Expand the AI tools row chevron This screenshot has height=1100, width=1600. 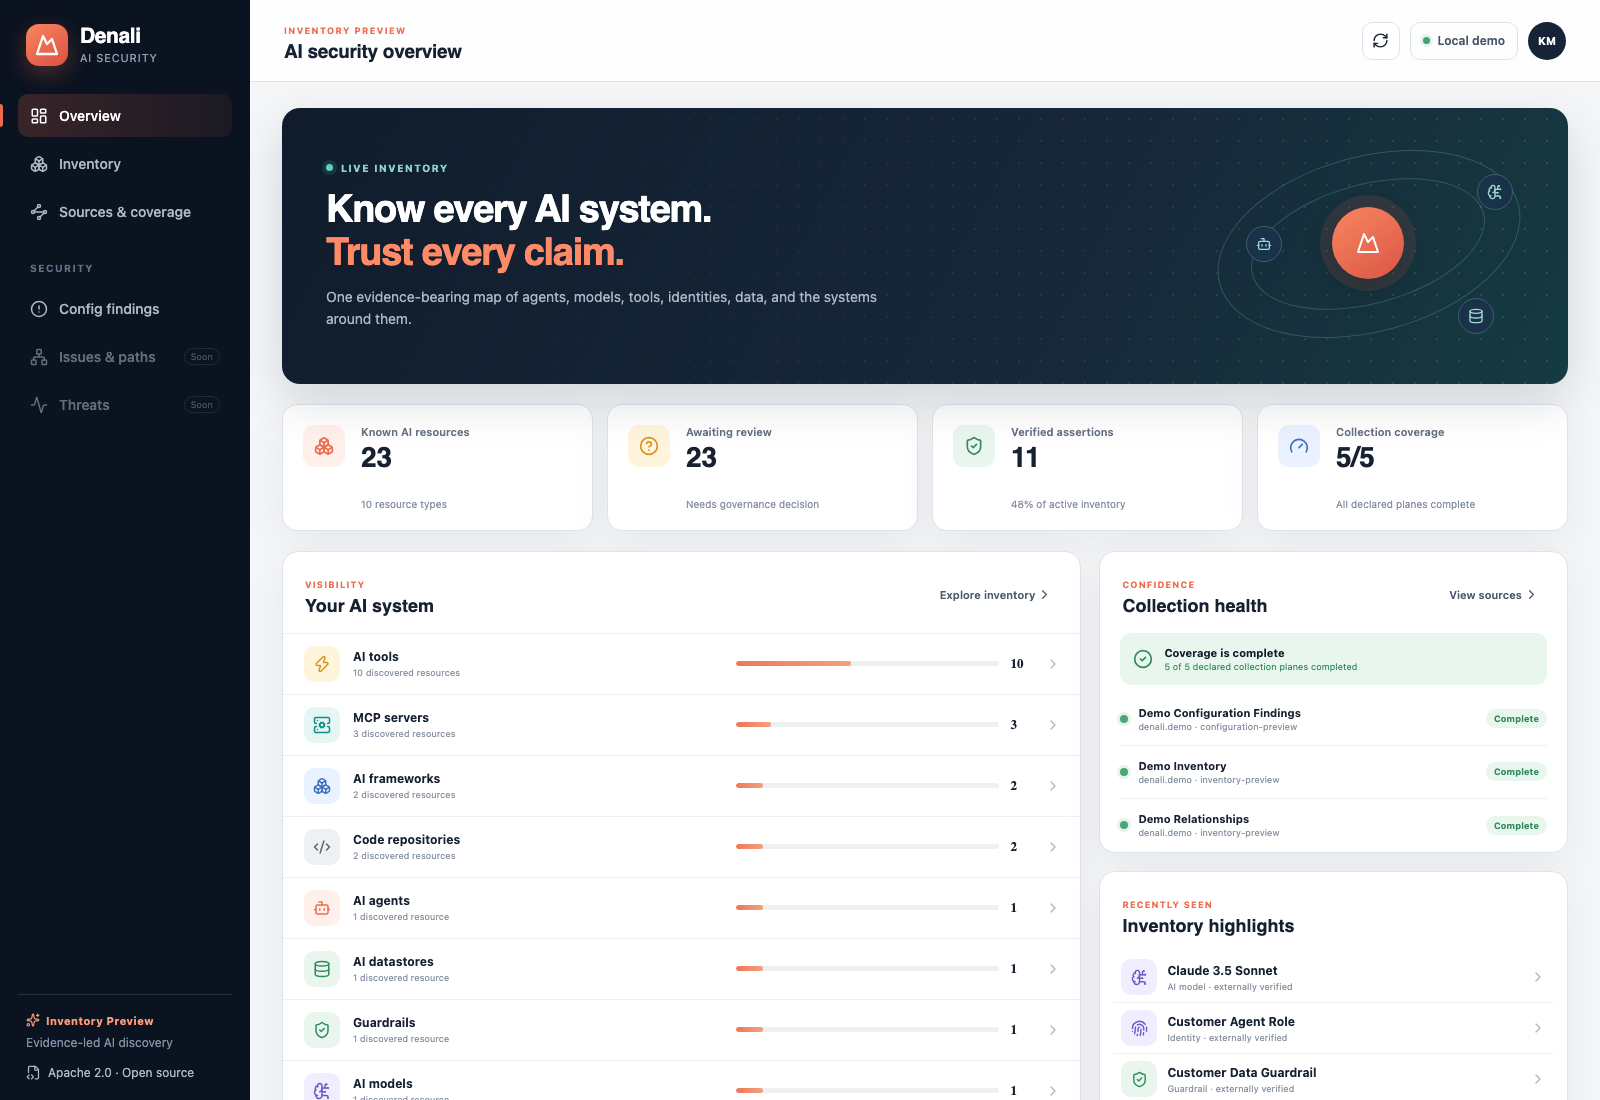click(1053, 664)
